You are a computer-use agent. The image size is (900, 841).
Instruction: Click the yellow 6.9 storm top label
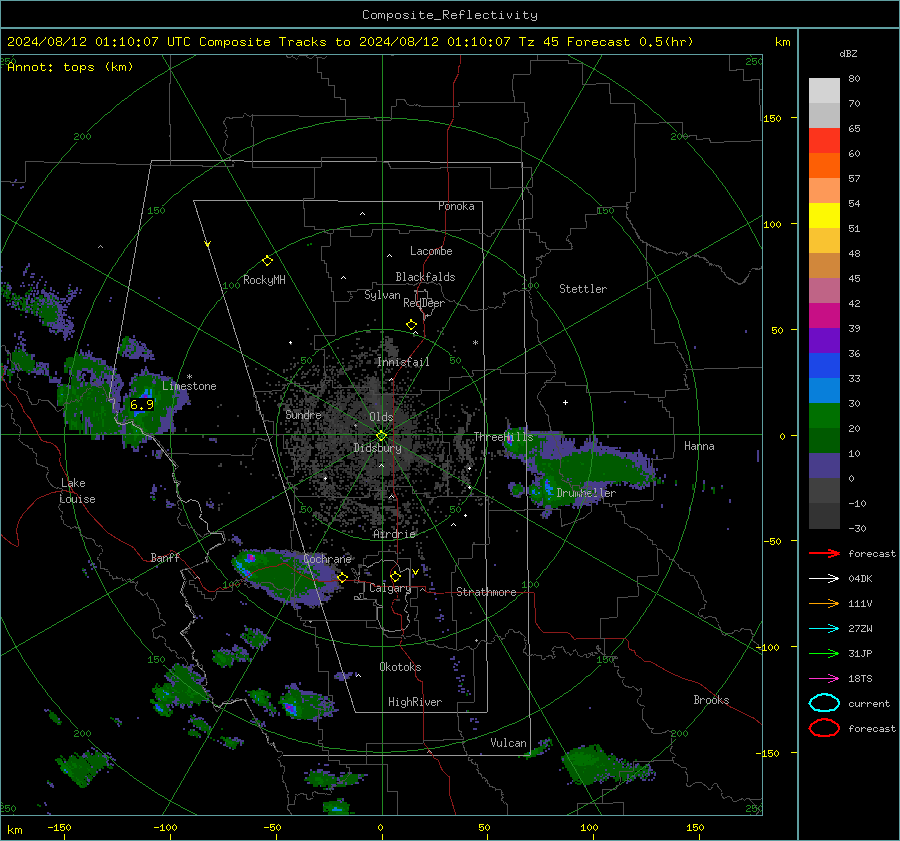click(x=141, y=405)
